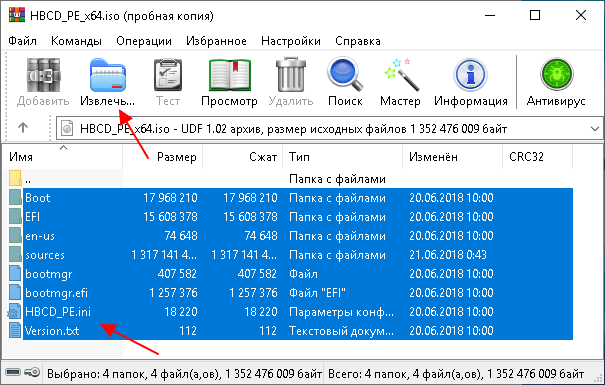Click the type Файл "EFI" cell
The width and height of the screenshot is (605, 385).
coord(317,293)
